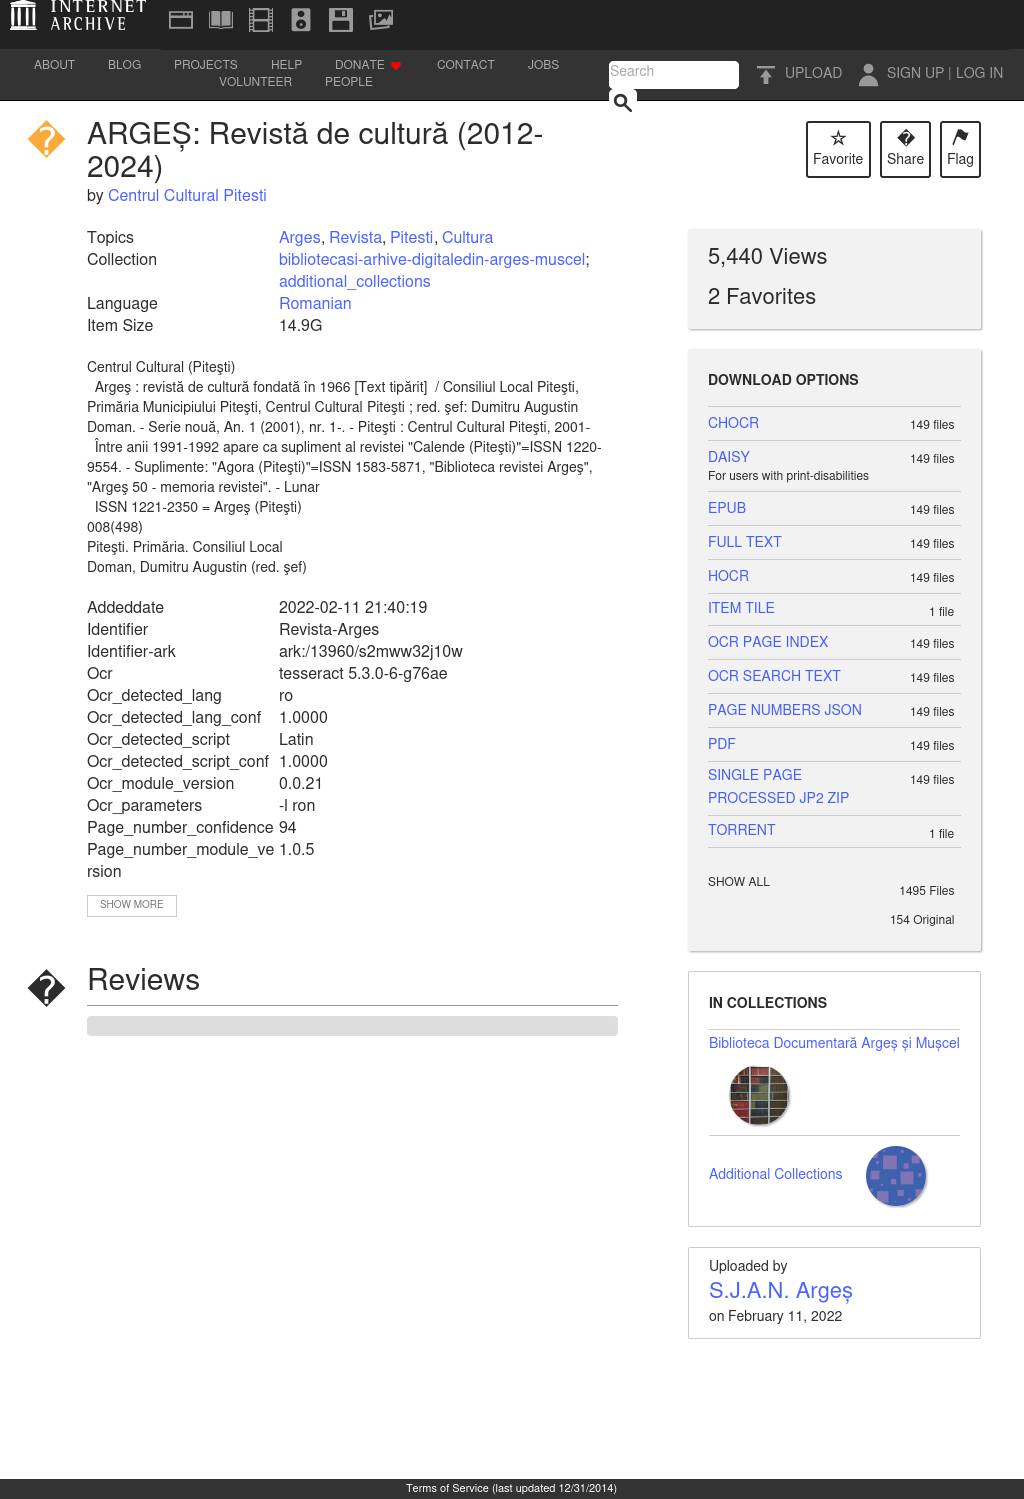
Task: Open the Web (Wayback) media icon
Action: [181, 19]
